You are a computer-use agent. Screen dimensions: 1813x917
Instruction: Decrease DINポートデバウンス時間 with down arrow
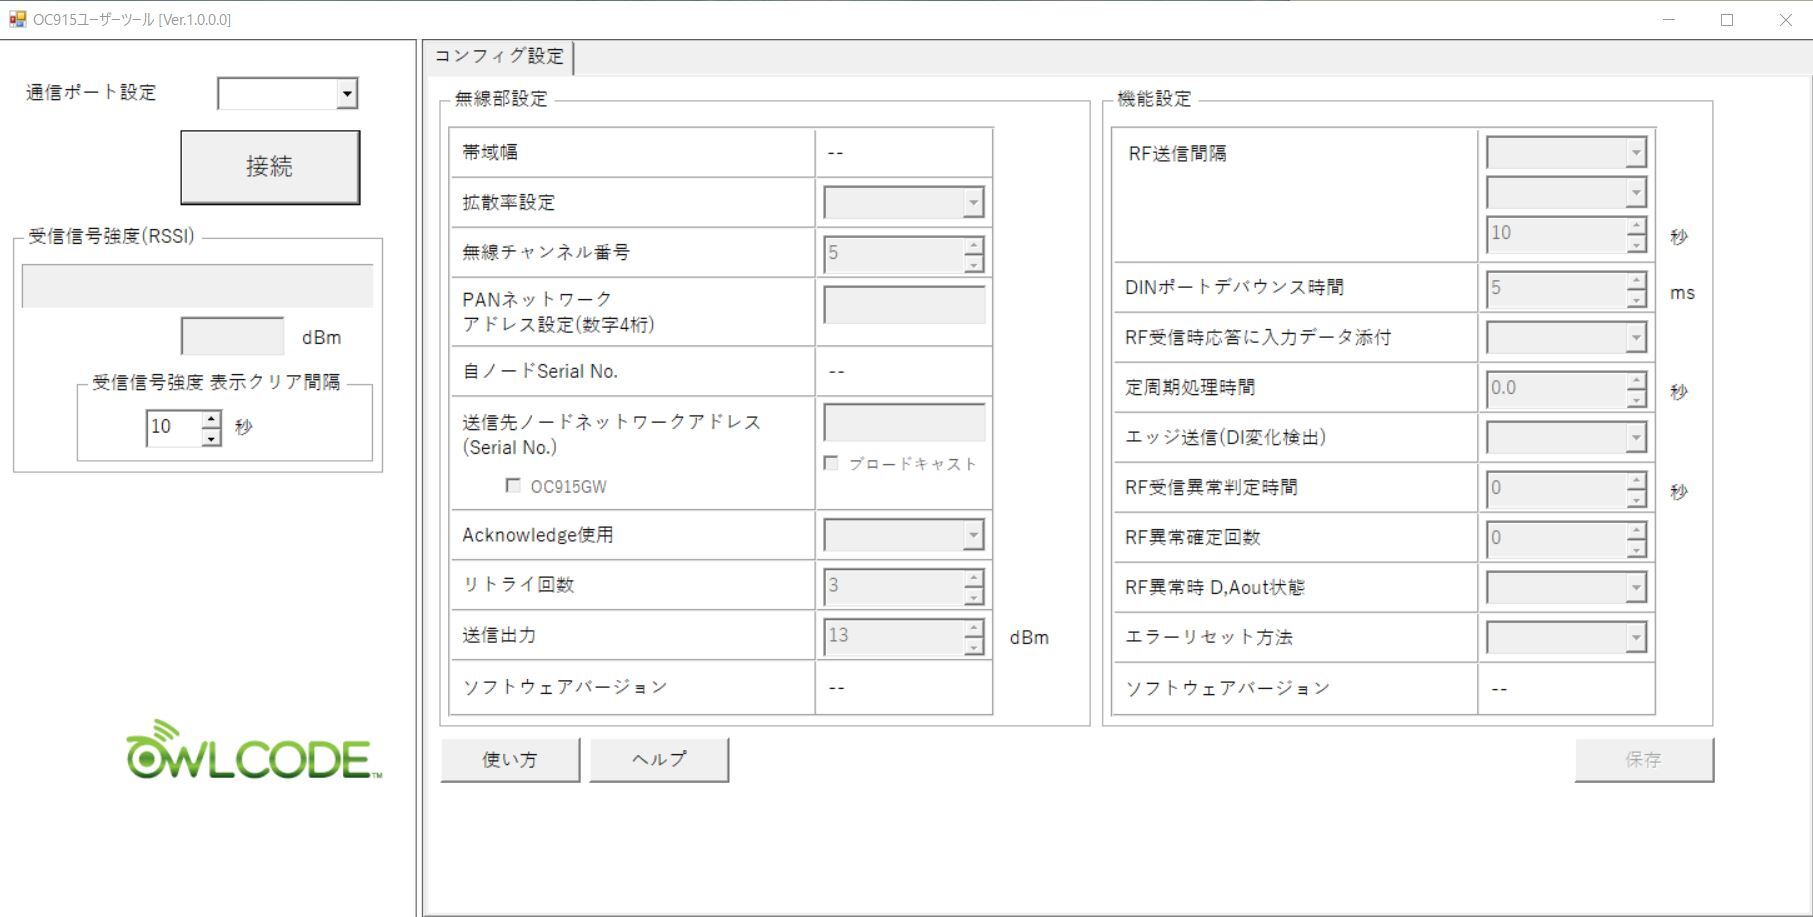point(1637,299)
